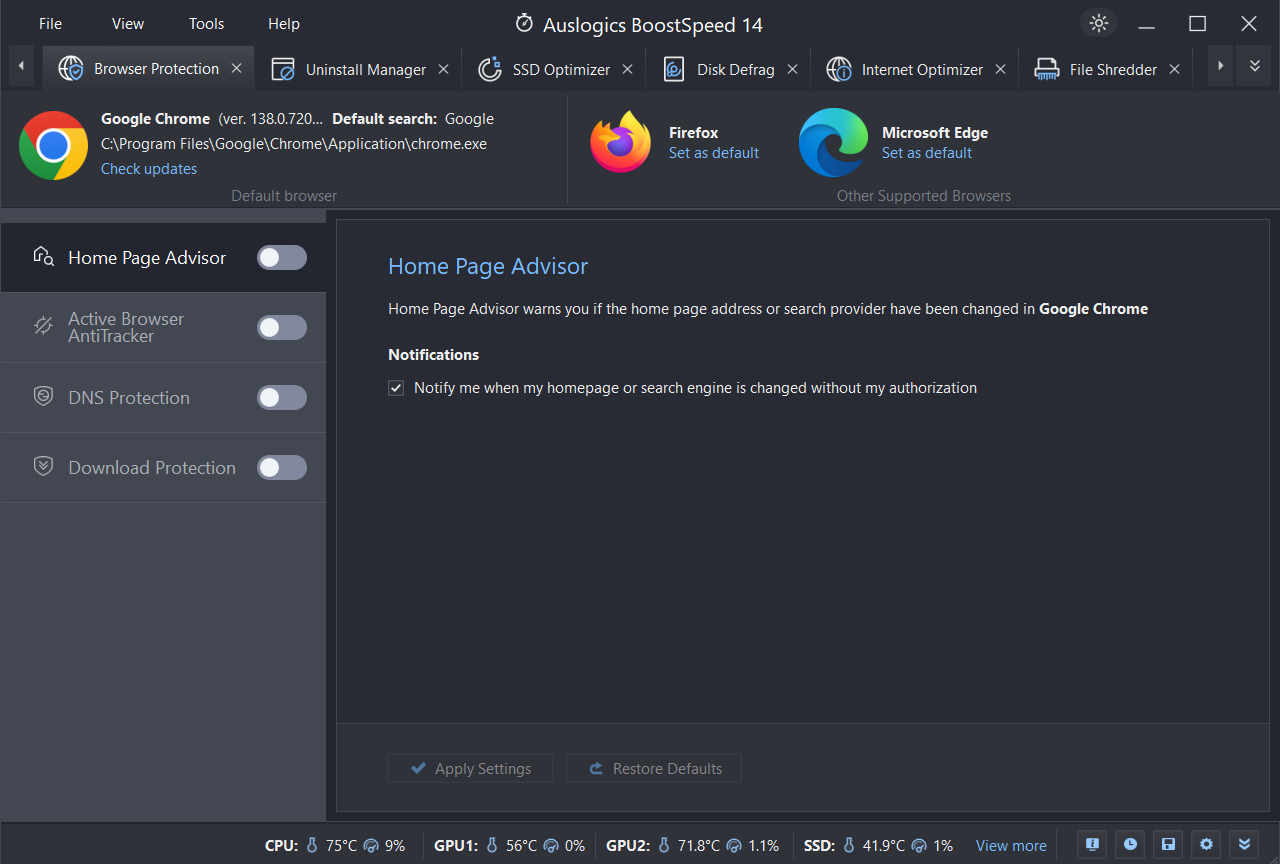Set Firefox as default browser
The image size is (1280, 864).
[713, 152]
